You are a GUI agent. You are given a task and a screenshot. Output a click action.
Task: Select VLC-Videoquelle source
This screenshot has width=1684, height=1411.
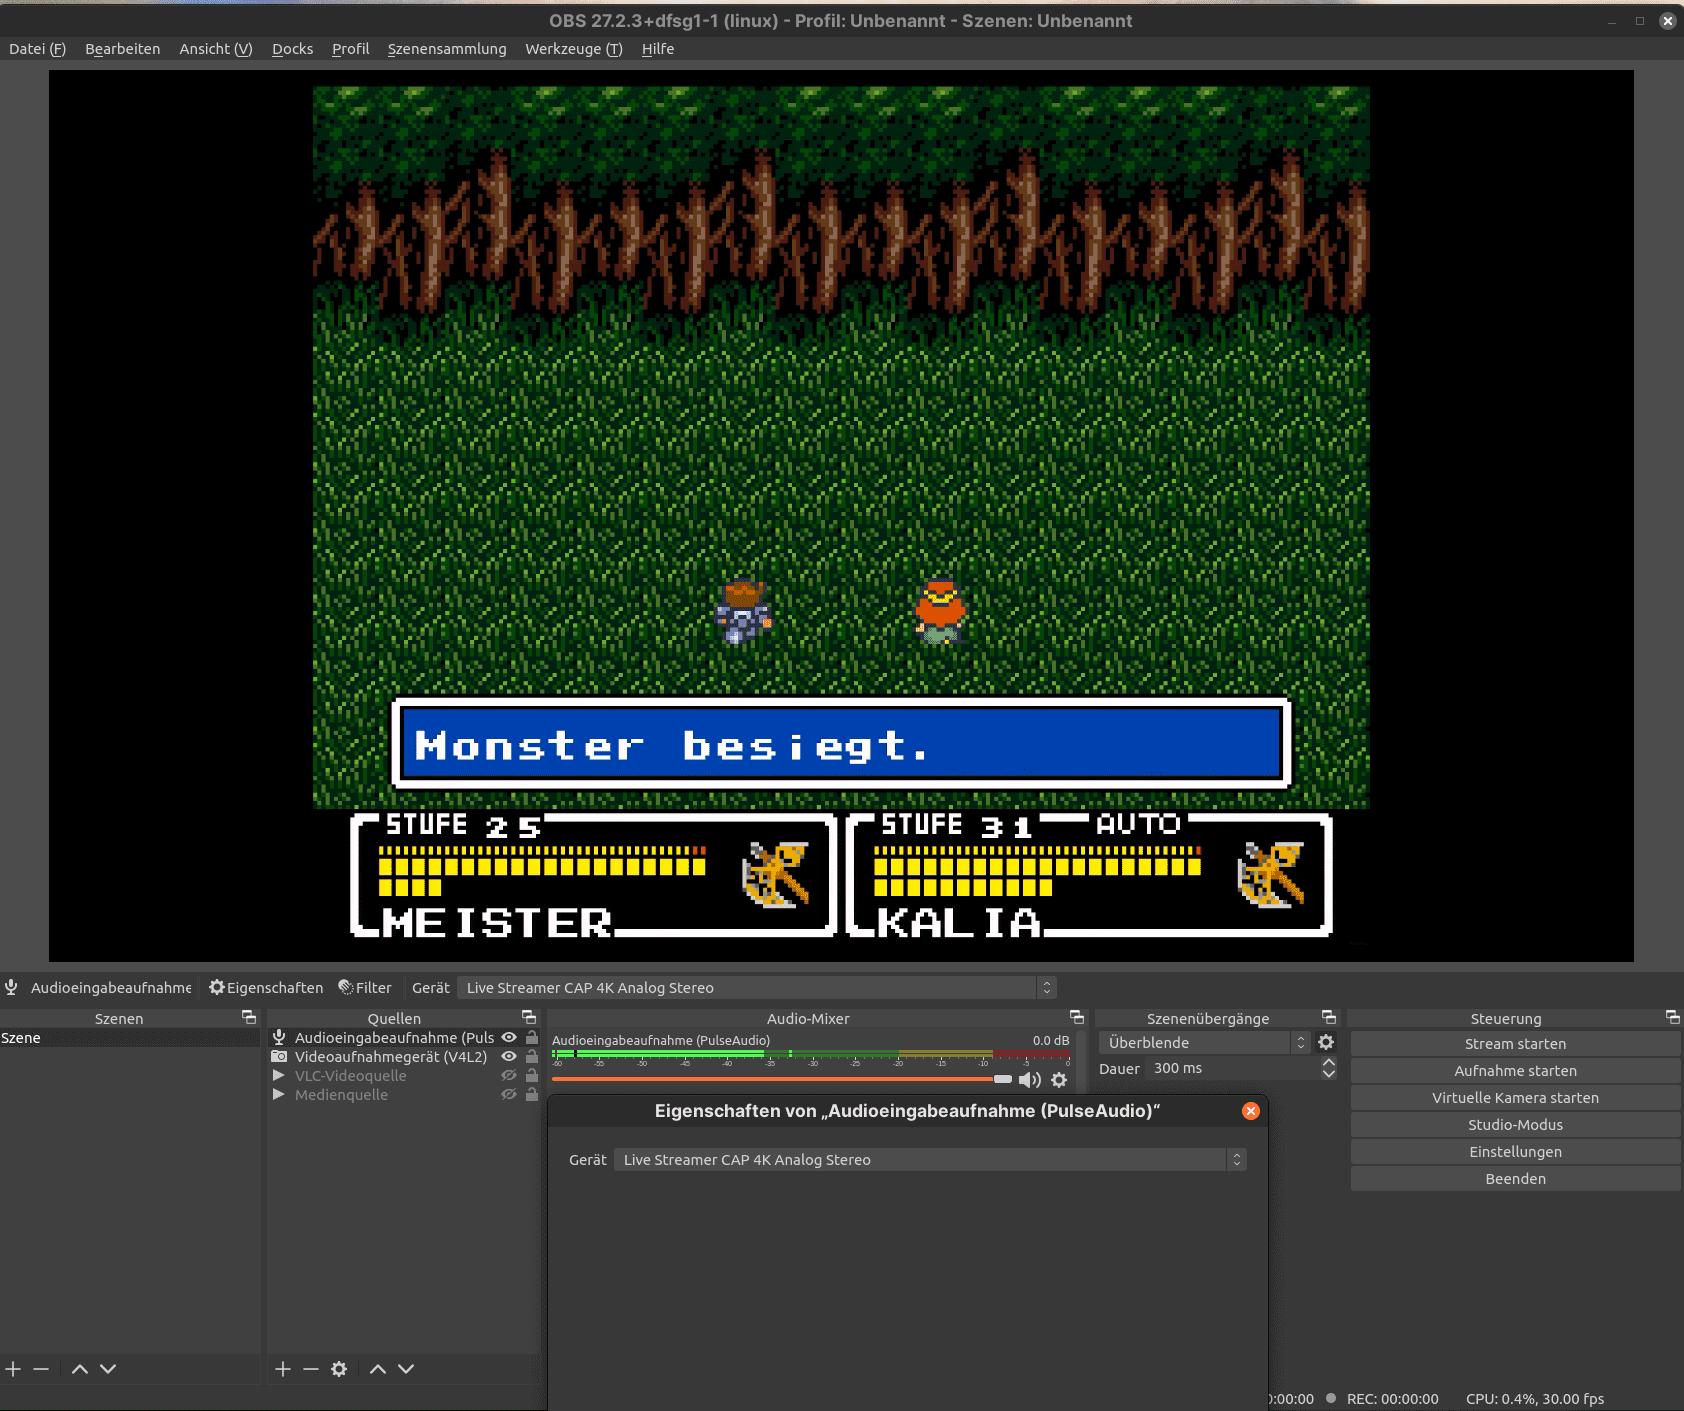[x=350, y=1076]
